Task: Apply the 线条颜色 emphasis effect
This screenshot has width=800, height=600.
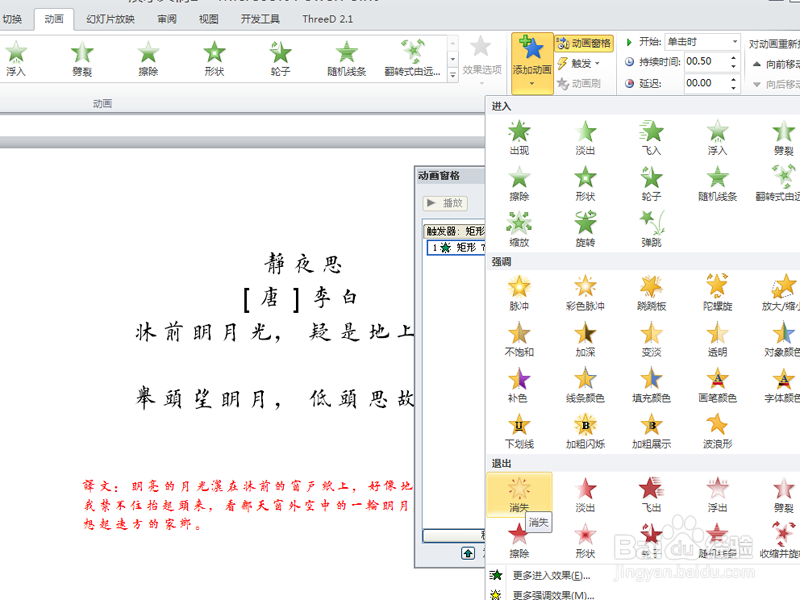Action: (585, 385)
